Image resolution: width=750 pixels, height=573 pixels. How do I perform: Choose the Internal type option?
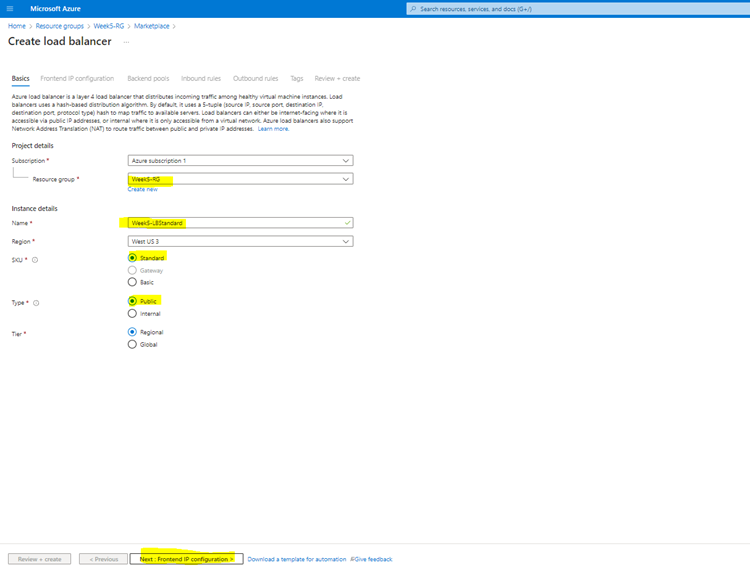(x=132, y=314)
